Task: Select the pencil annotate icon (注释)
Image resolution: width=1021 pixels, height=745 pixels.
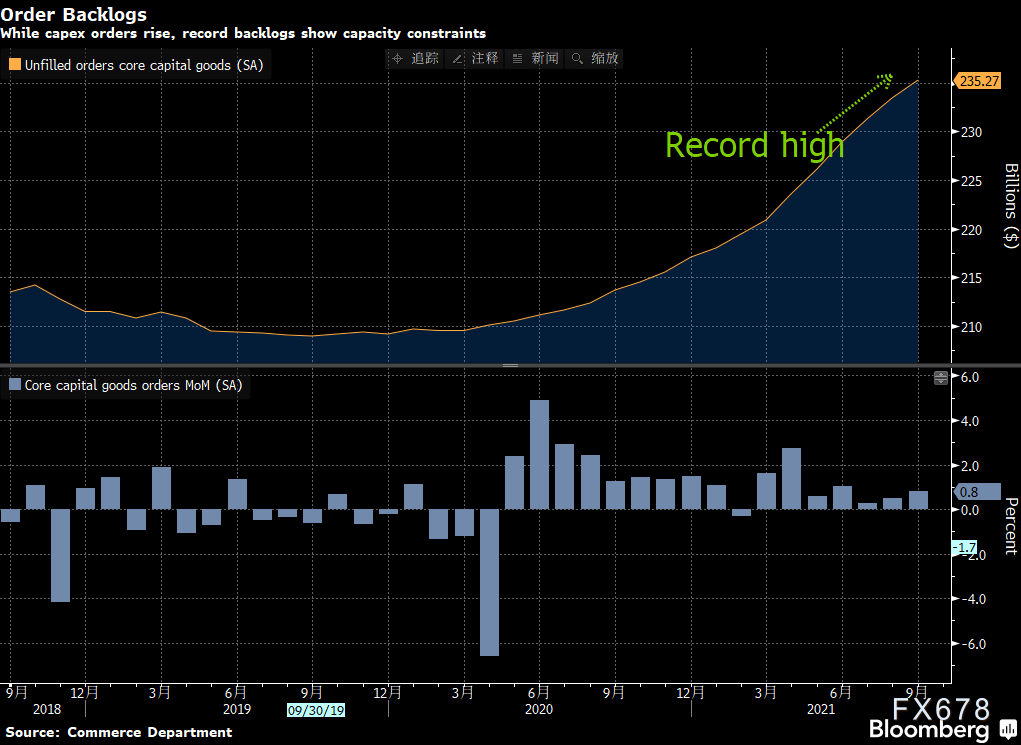Action: 457,59
